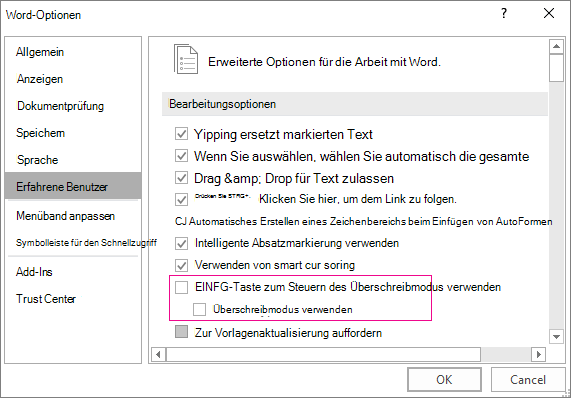571x398 pixels.
Task: Toggle Verwenden von smart cursoring
Action: pos(181,265)
